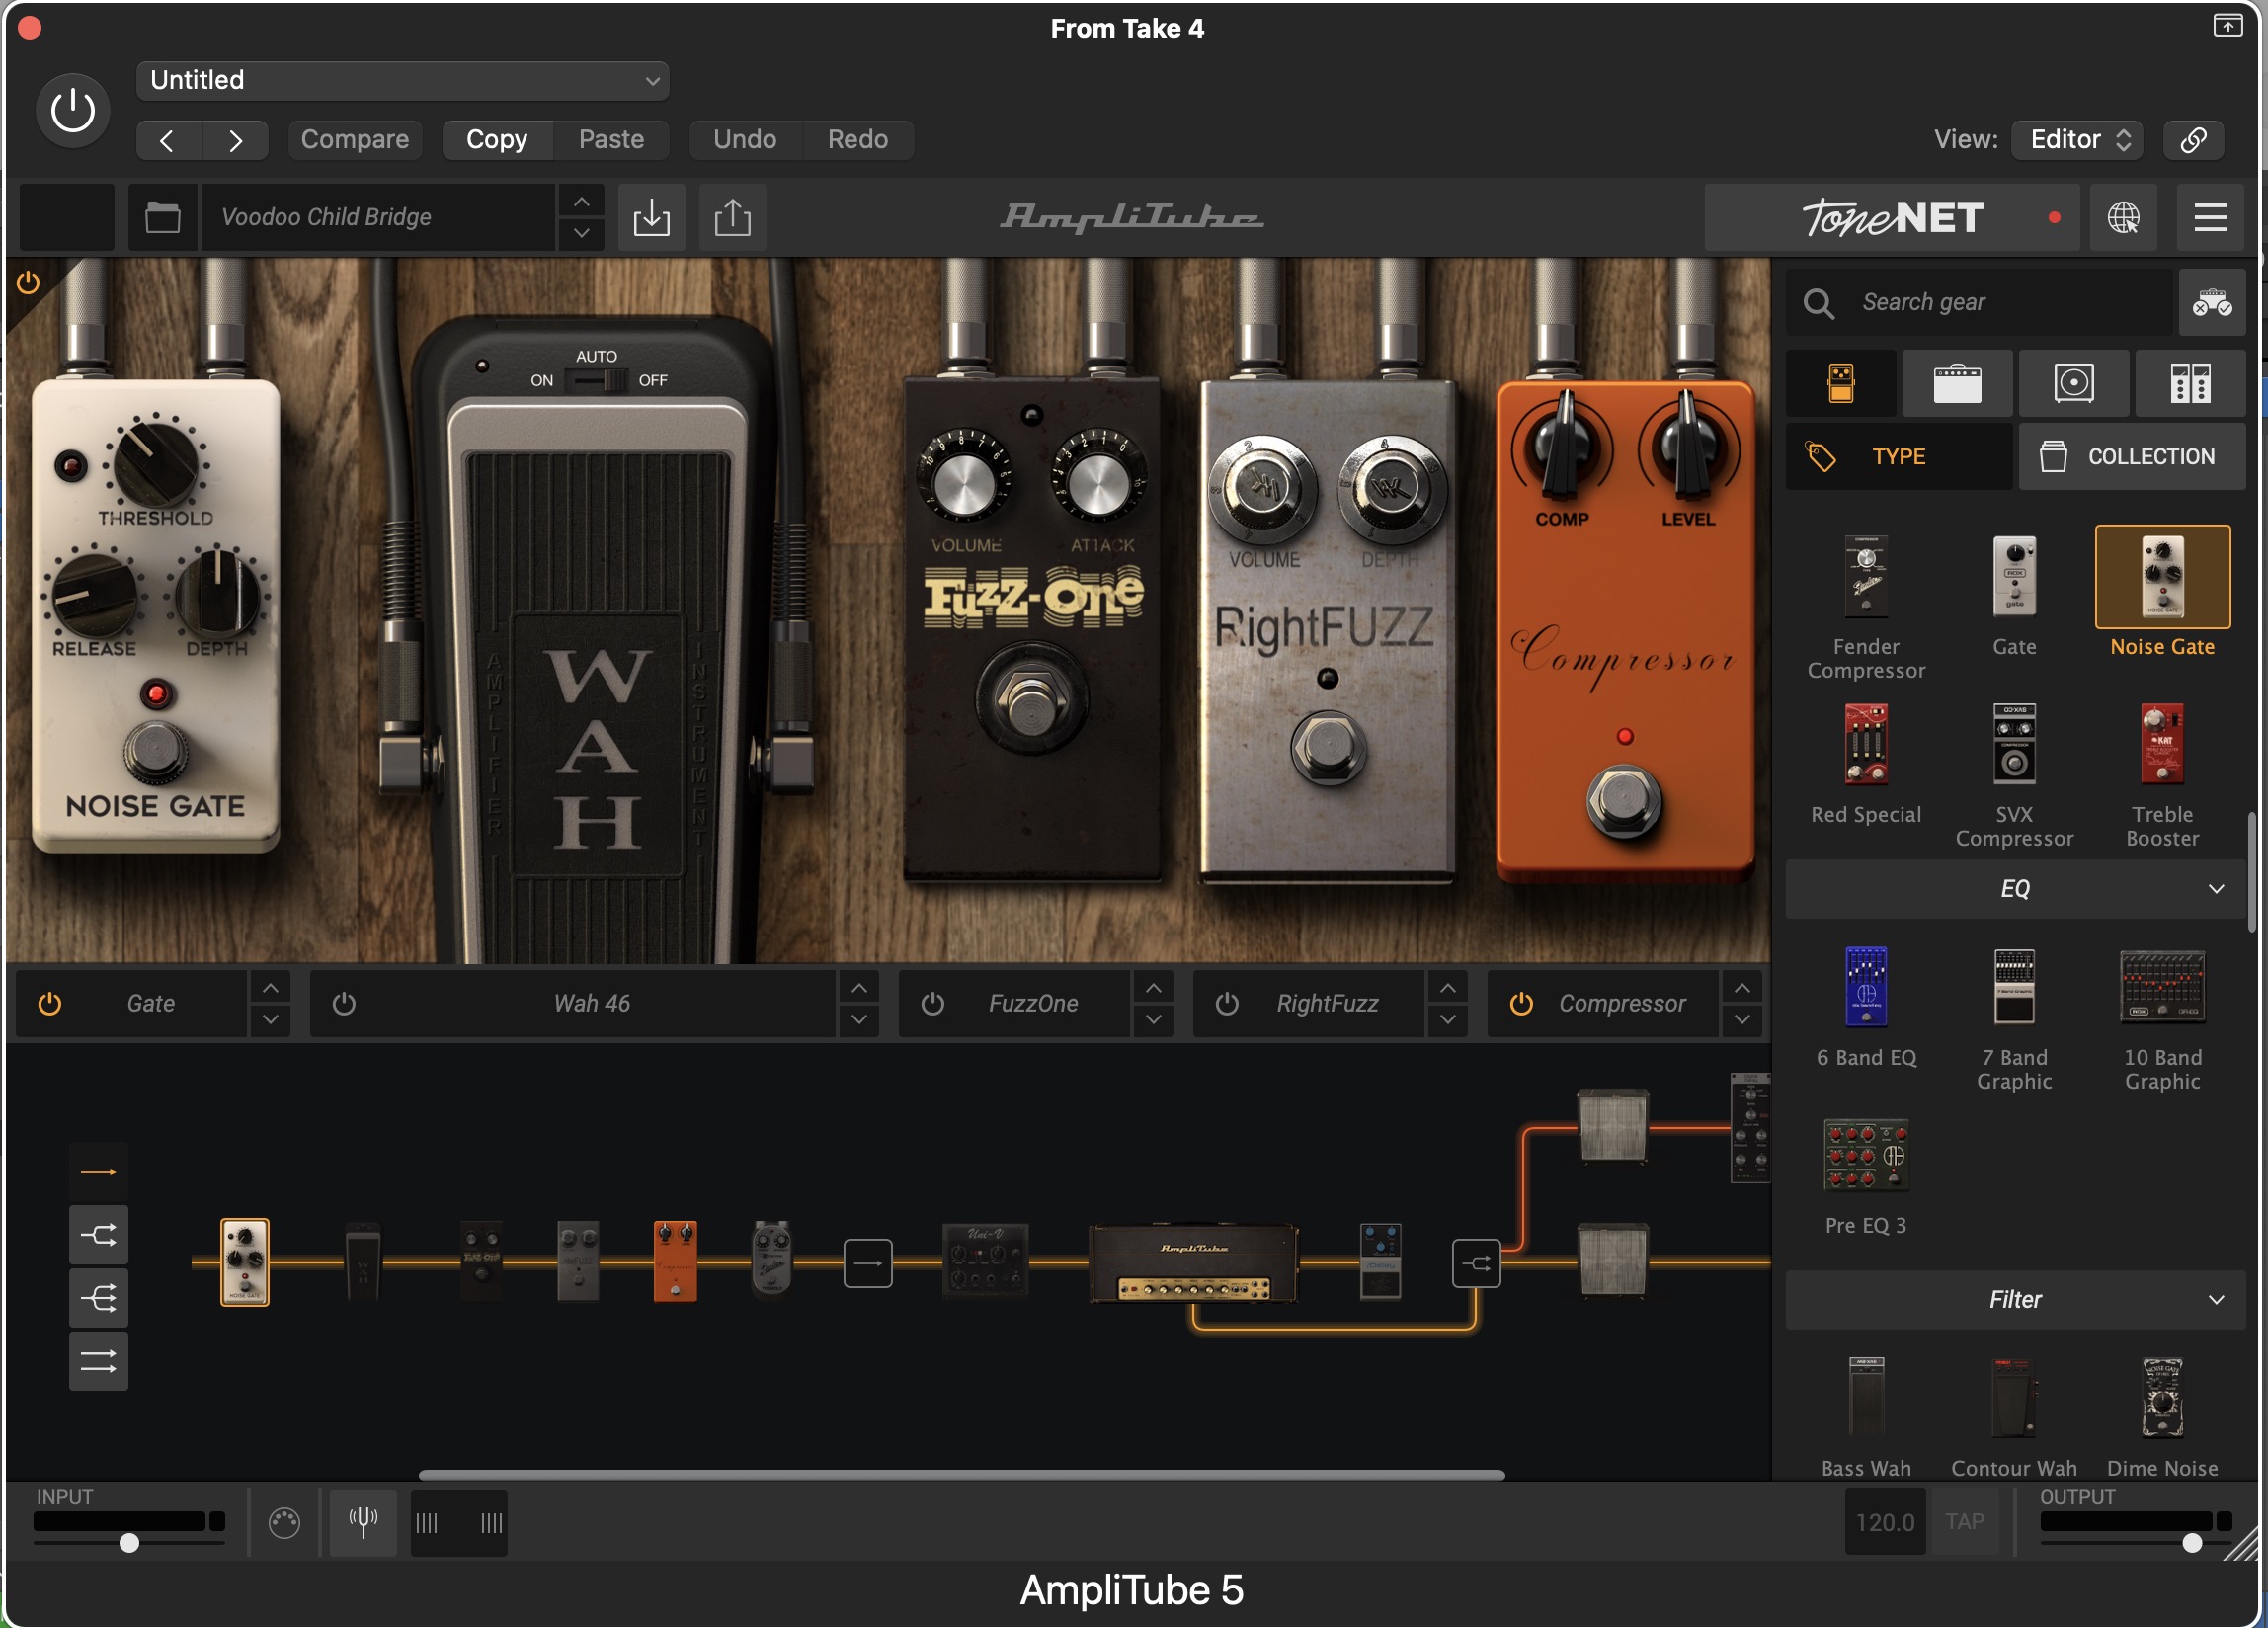Select the 10 Band Graphic pedal

(2162, 987)
